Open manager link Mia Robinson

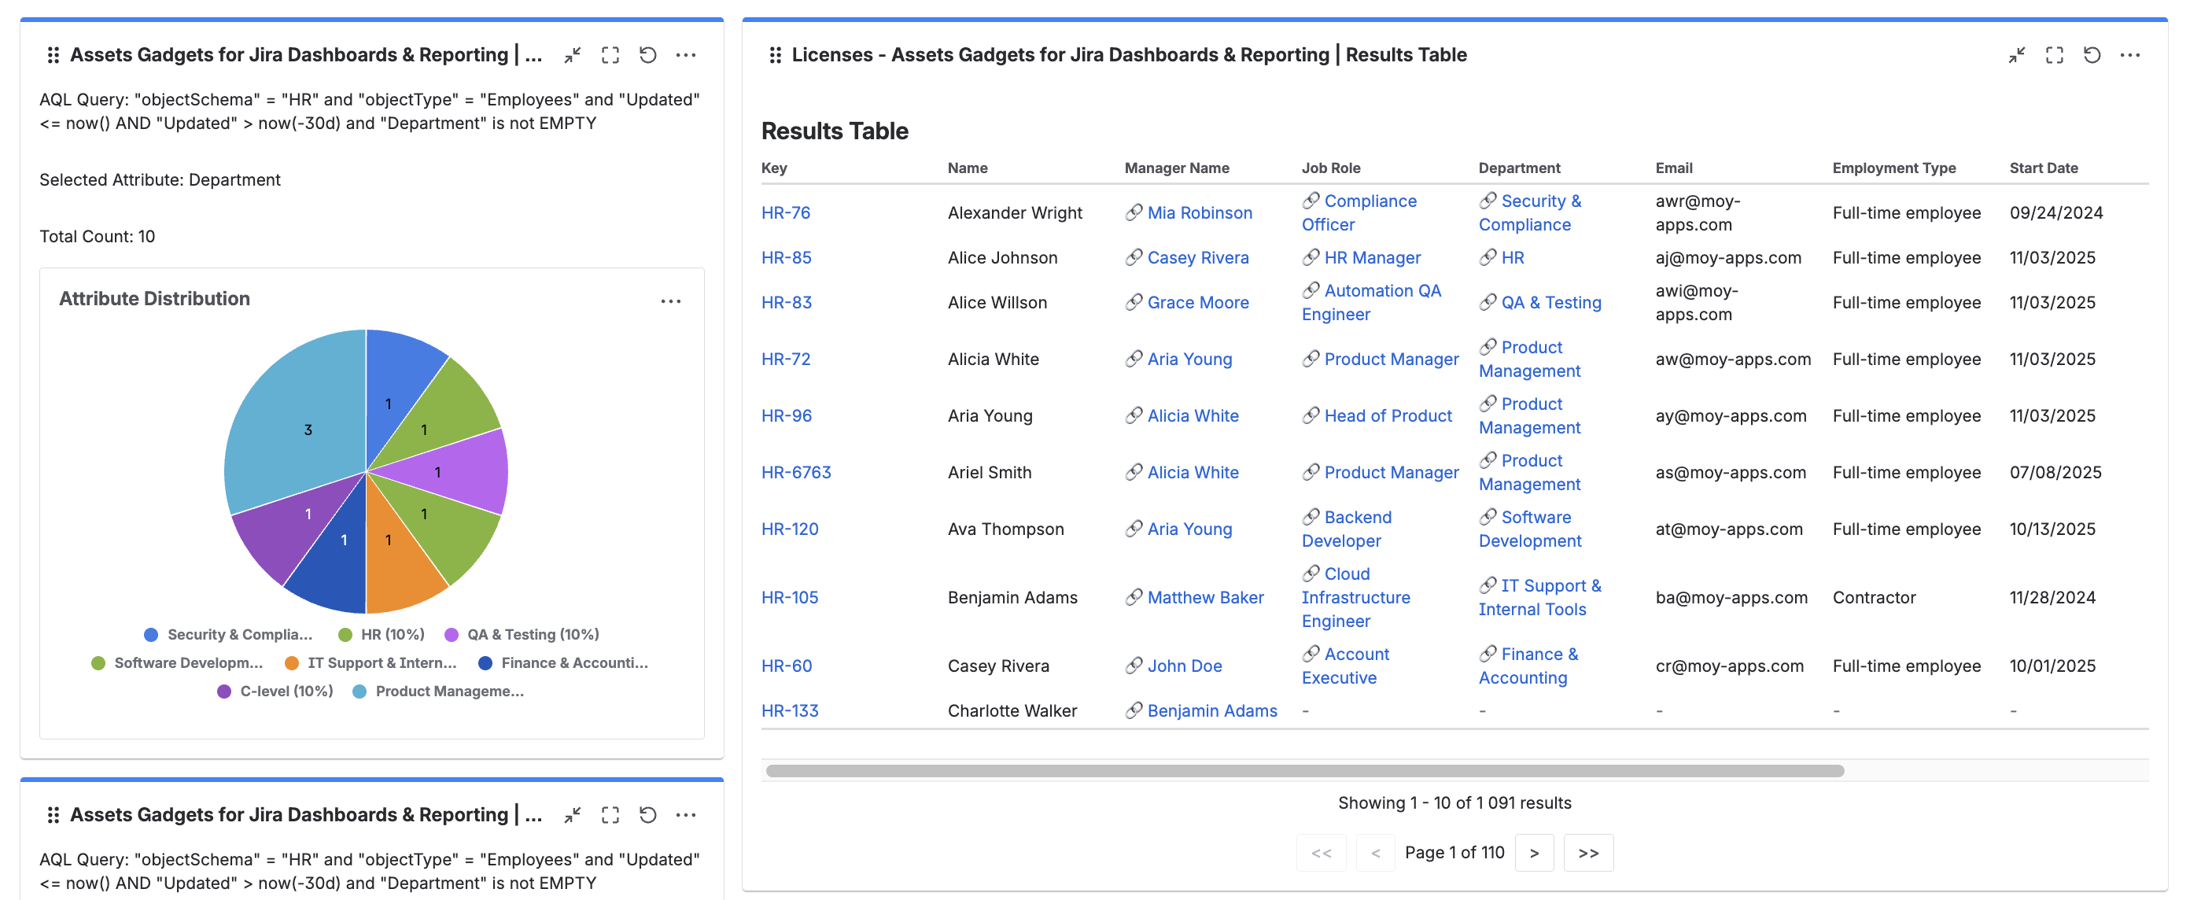(1199, 213)
